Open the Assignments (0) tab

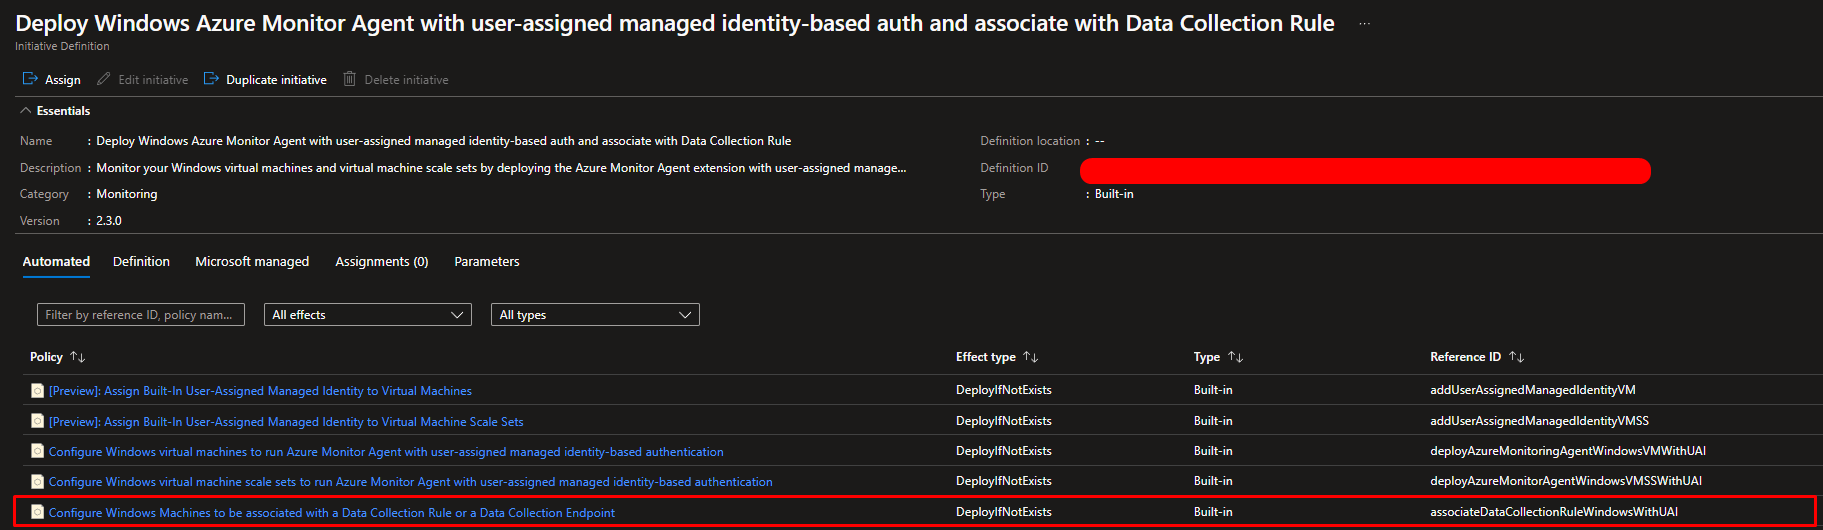(381, 262)
